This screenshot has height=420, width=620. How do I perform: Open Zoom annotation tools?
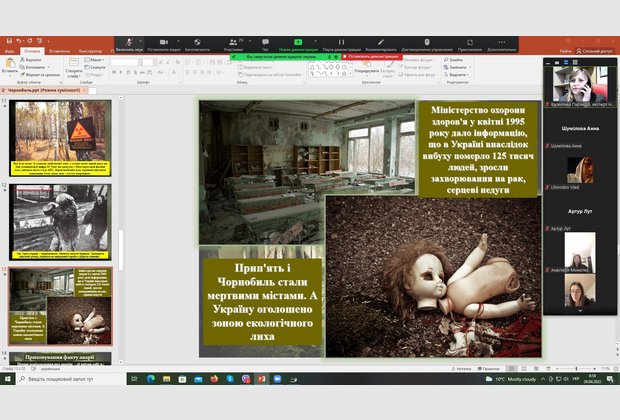[x=380, y=44]
